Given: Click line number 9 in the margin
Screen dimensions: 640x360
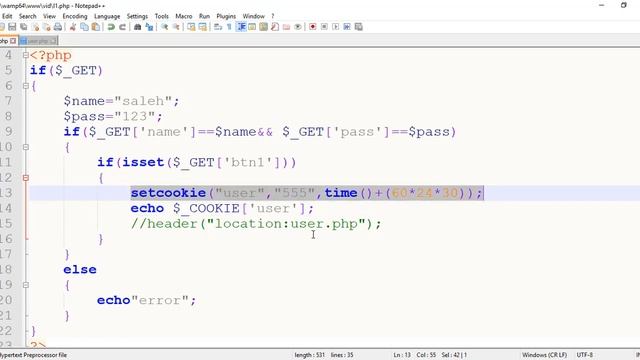Looking at the screenshot, I should (8, 131).
